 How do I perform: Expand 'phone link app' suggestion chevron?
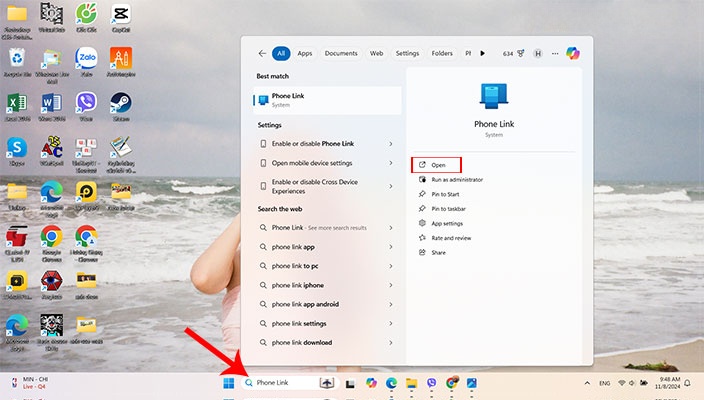point(391,247)
